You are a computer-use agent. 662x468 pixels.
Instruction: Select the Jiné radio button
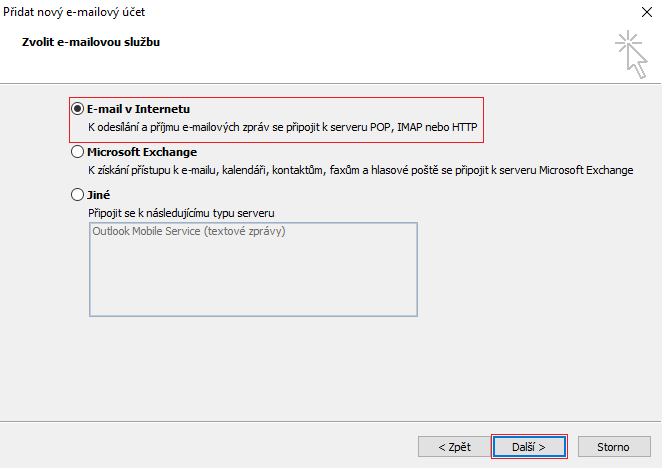[x=78, y=196]
